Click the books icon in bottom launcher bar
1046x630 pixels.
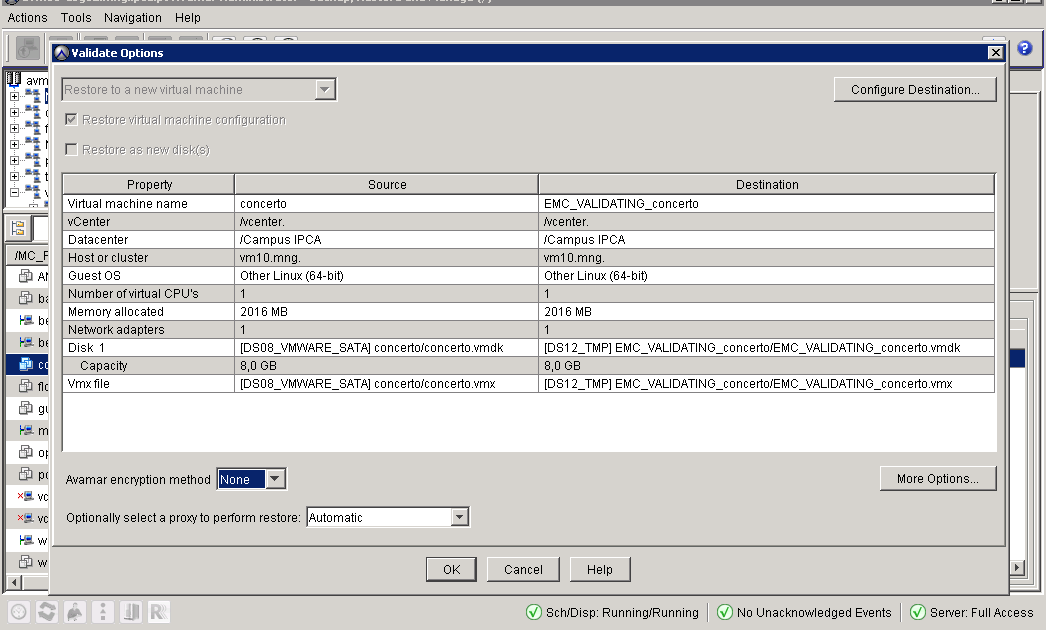[x=131, y=612]
